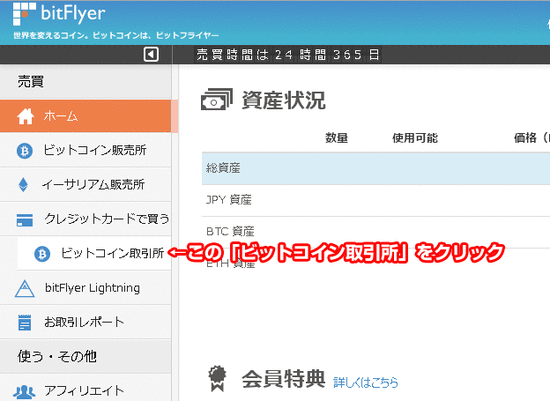Open お取引レポート menu item
Image resolution: width=550 pixels, height=401 pixels.
pyautogui.click(x=86, y=322)
